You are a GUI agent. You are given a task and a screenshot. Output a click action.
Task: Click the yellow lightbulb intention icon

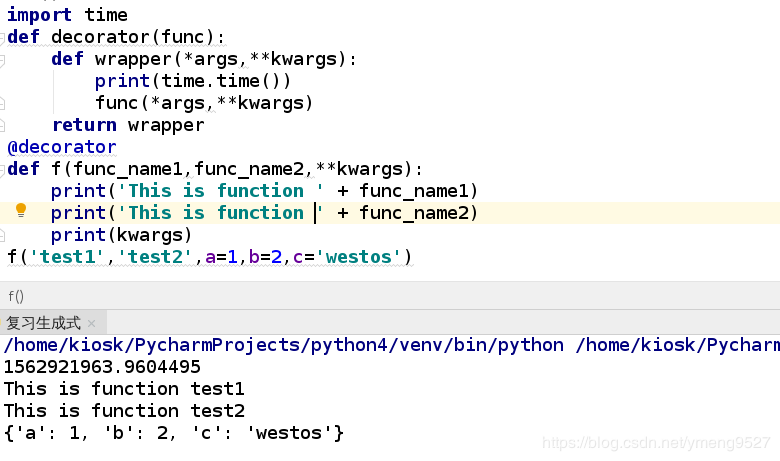(21, 210)
